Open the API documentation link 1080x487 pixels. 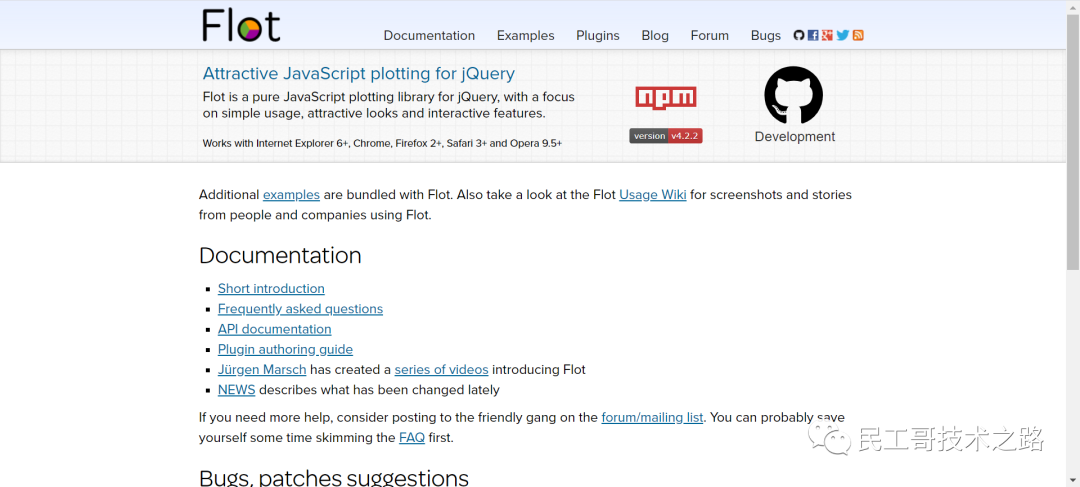point(275,329)
